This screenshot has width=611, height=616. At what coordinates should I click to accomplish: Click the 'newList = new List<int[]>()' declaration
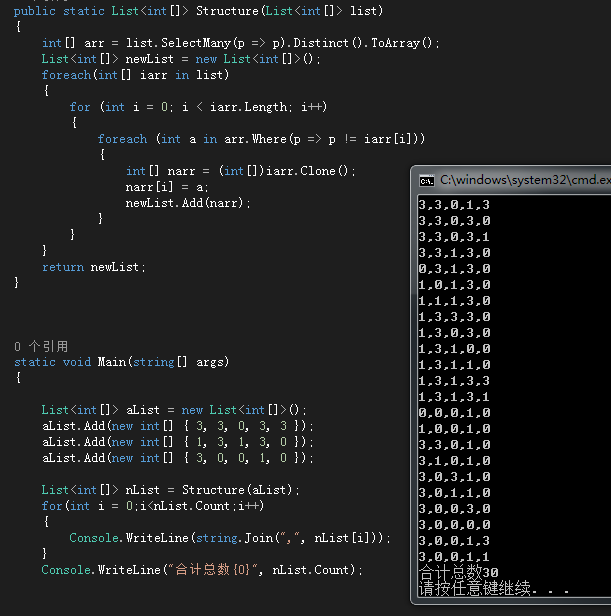pyautogui.click(x=181, y=59)
